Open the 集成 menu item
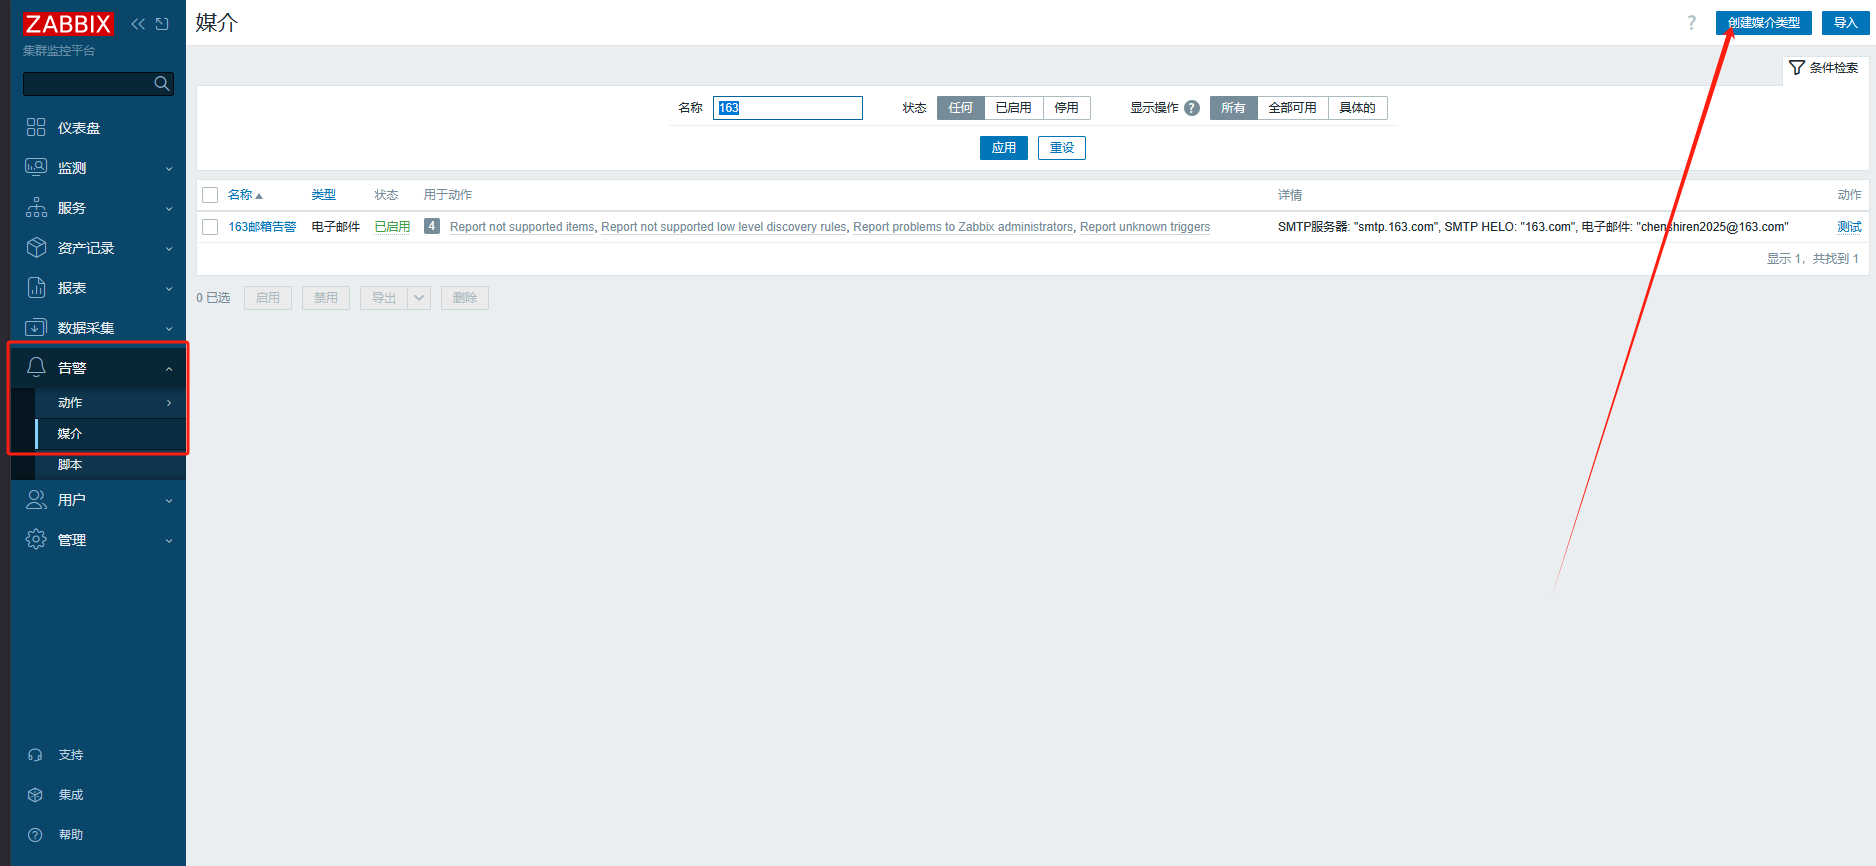Screen dimensions: 1876x866 (98, 795)
